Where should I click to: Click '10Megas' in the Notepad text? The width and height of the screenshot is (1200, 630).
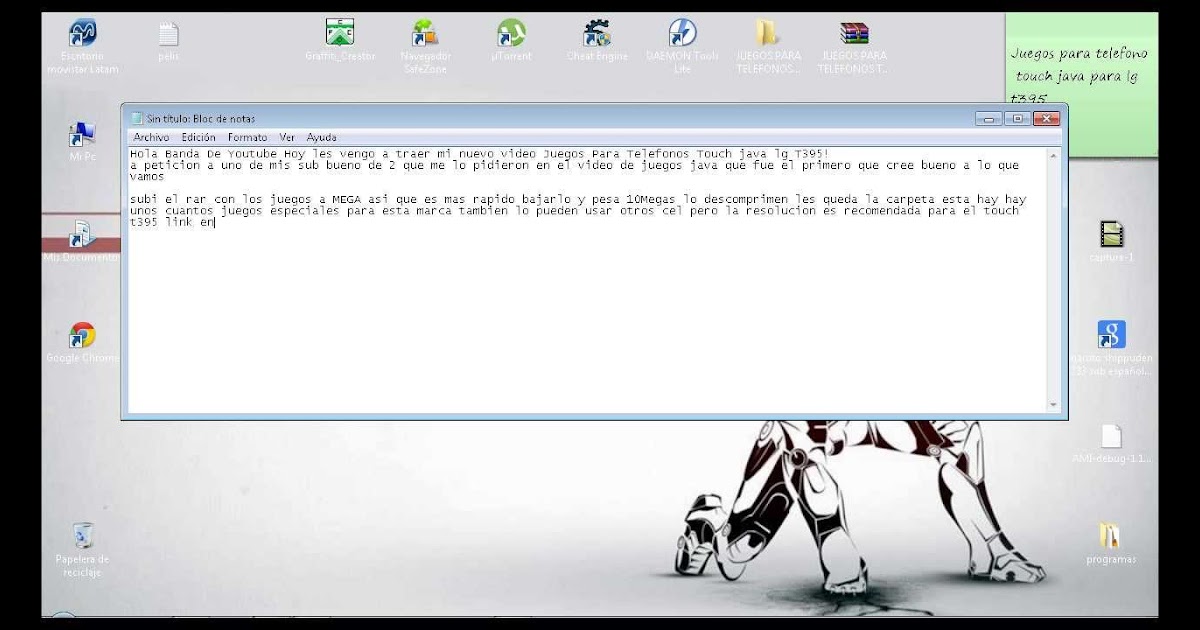pos(651,200)
